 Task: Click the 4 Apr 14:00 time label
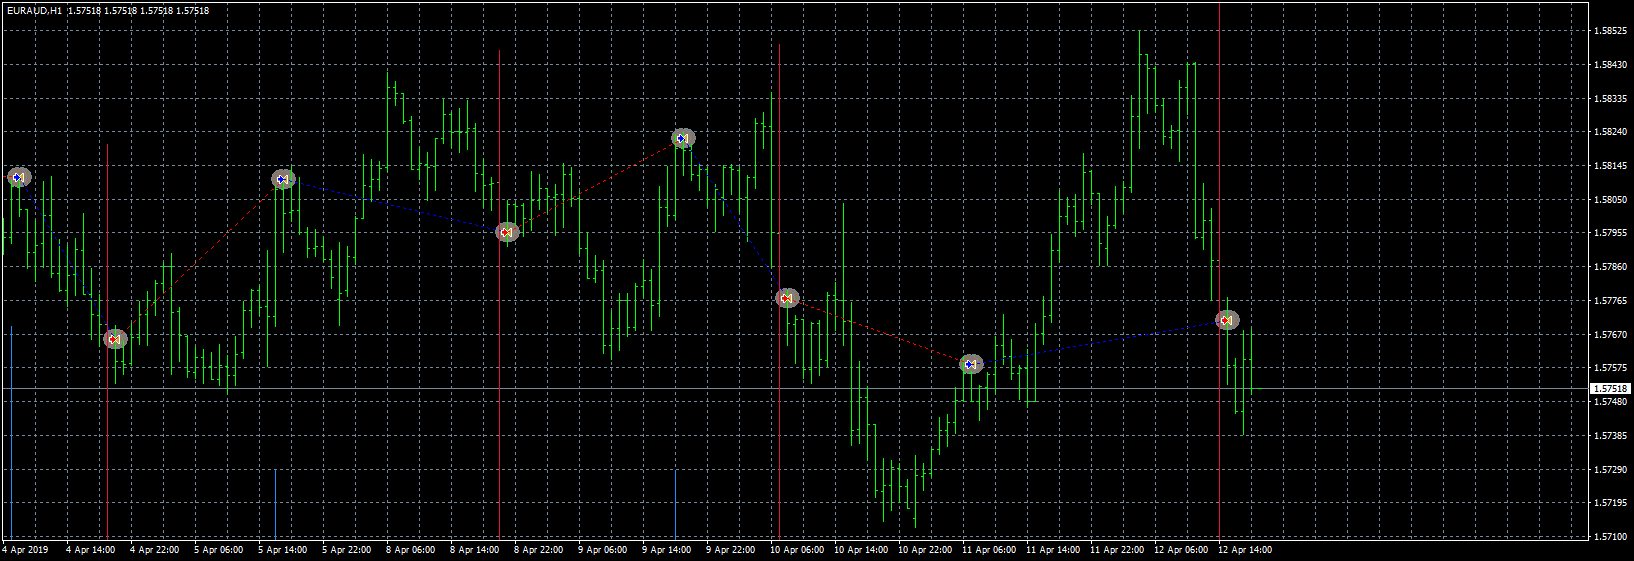tap(90, 550)
